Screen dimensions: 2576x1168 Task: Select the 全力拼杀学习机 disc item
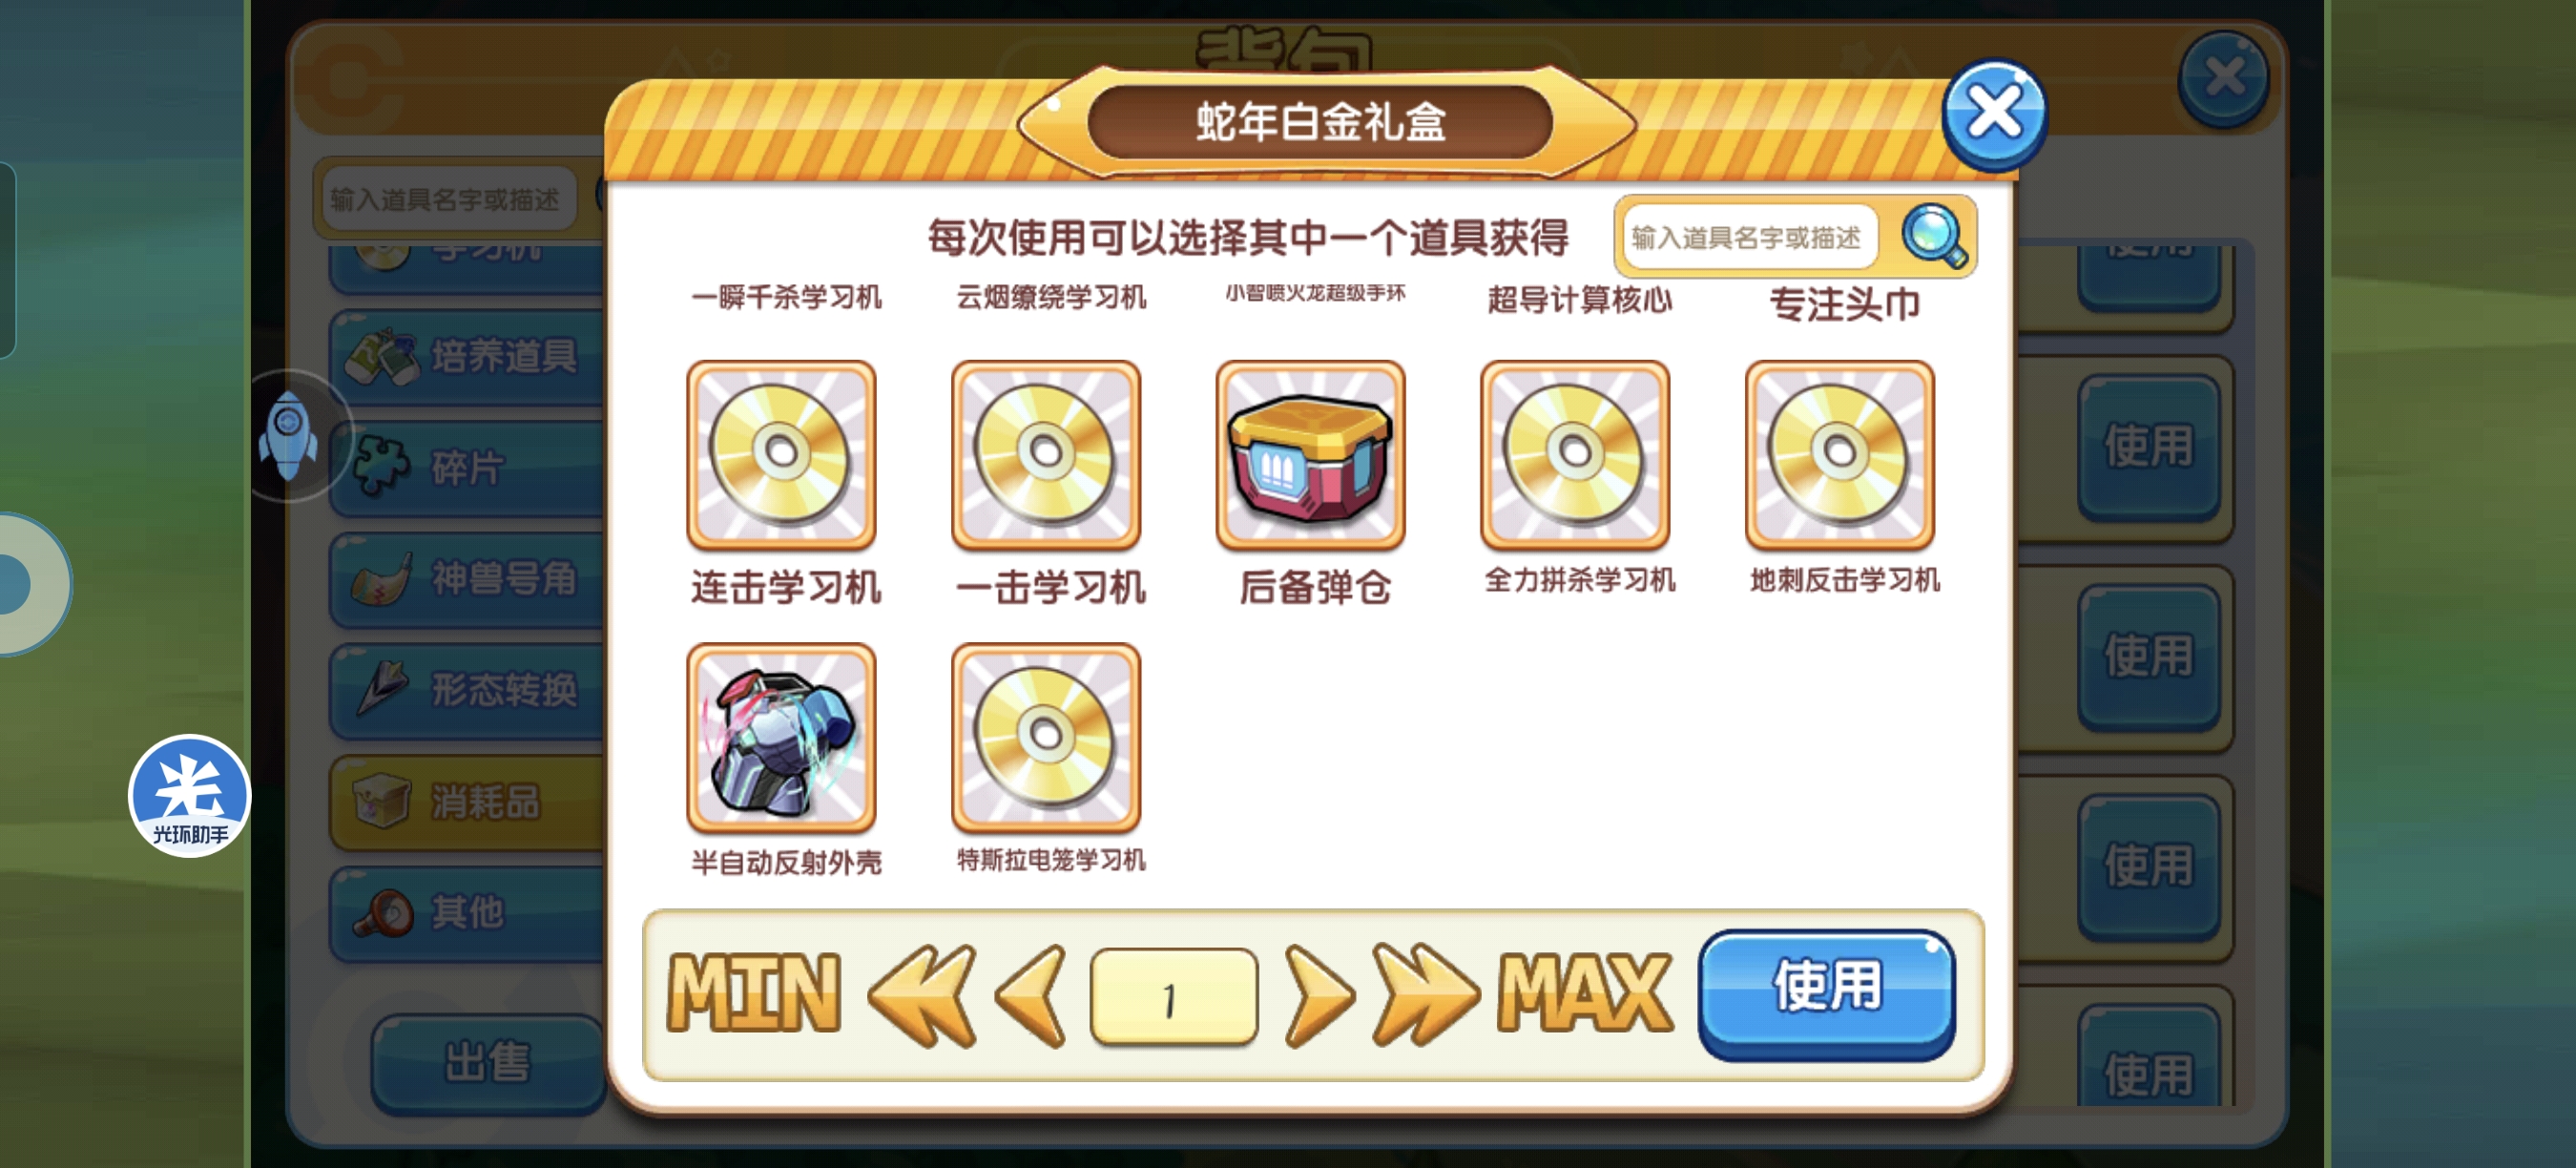pyautogui.click(x=1575, y=455)
